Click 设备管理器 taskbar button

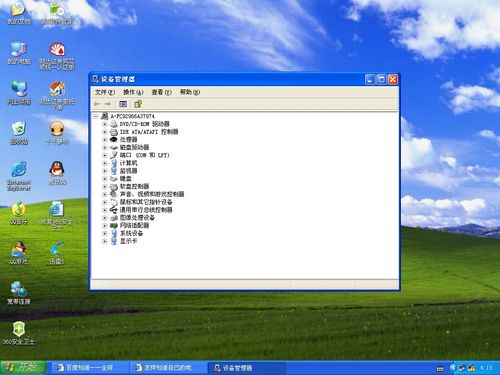pos(247,368)
